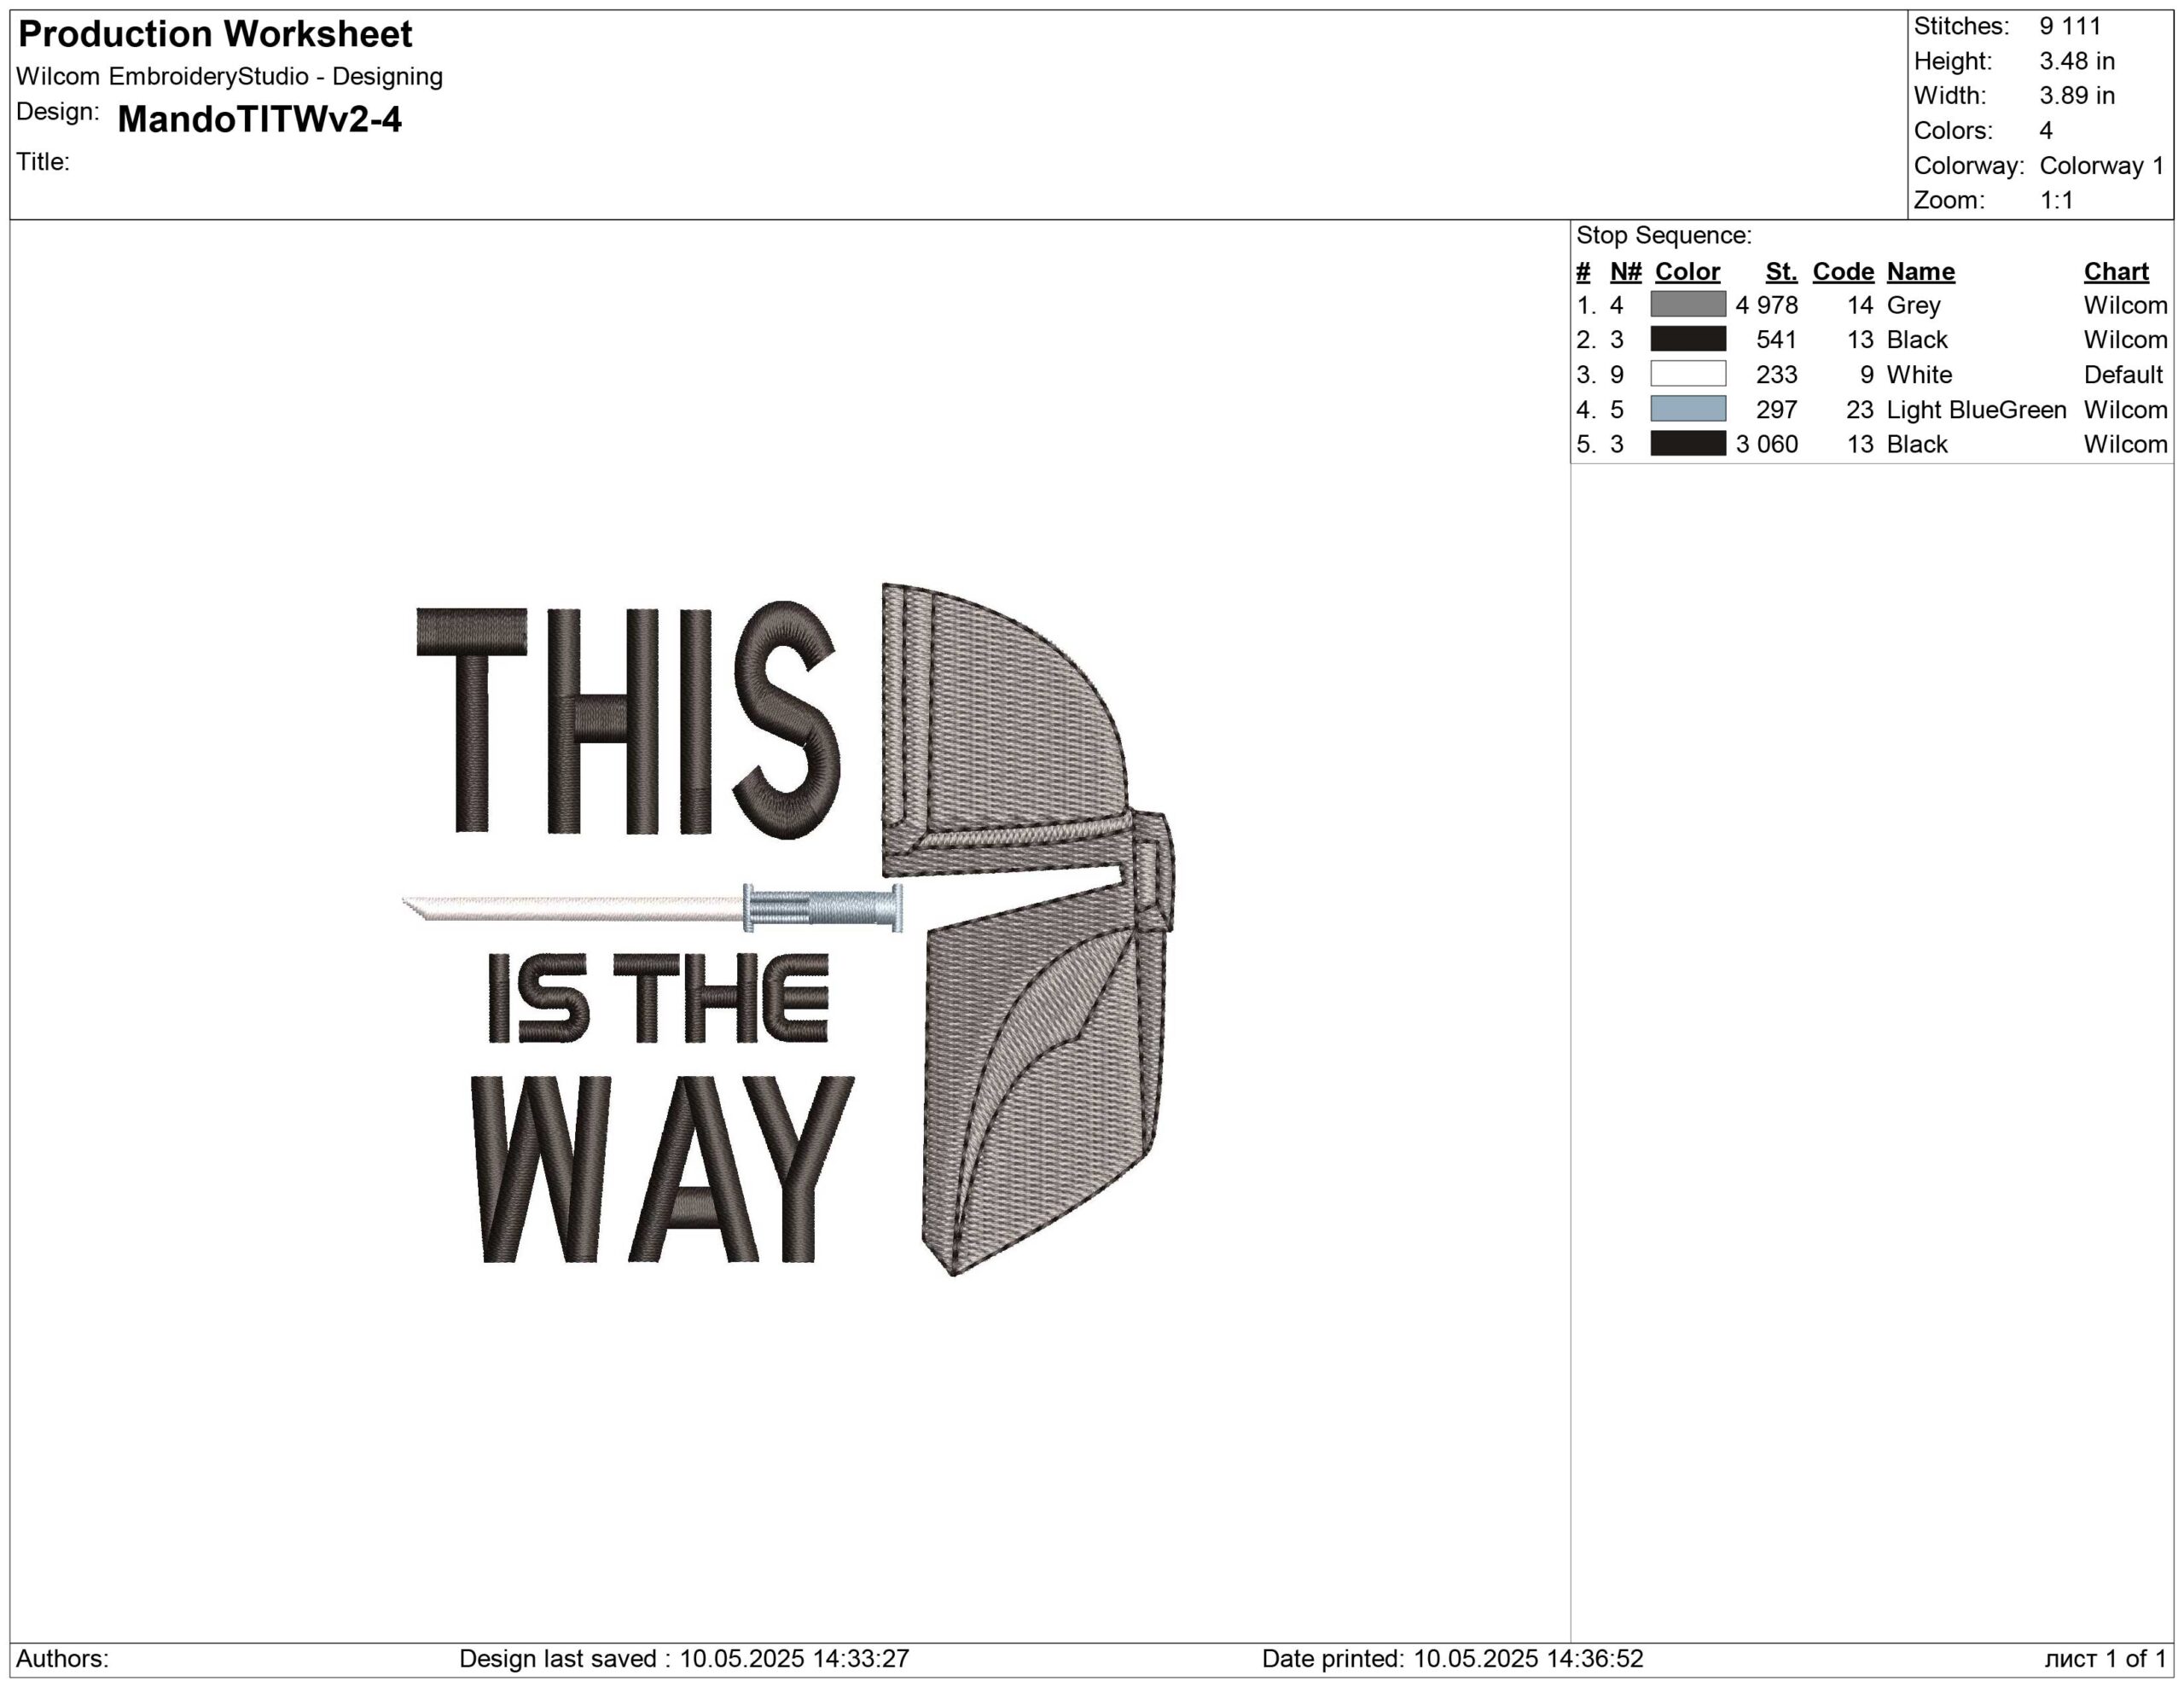Click the lightsaber hilt in the design
This screenshot has height=1681, width=2184.
coord(822,908)
